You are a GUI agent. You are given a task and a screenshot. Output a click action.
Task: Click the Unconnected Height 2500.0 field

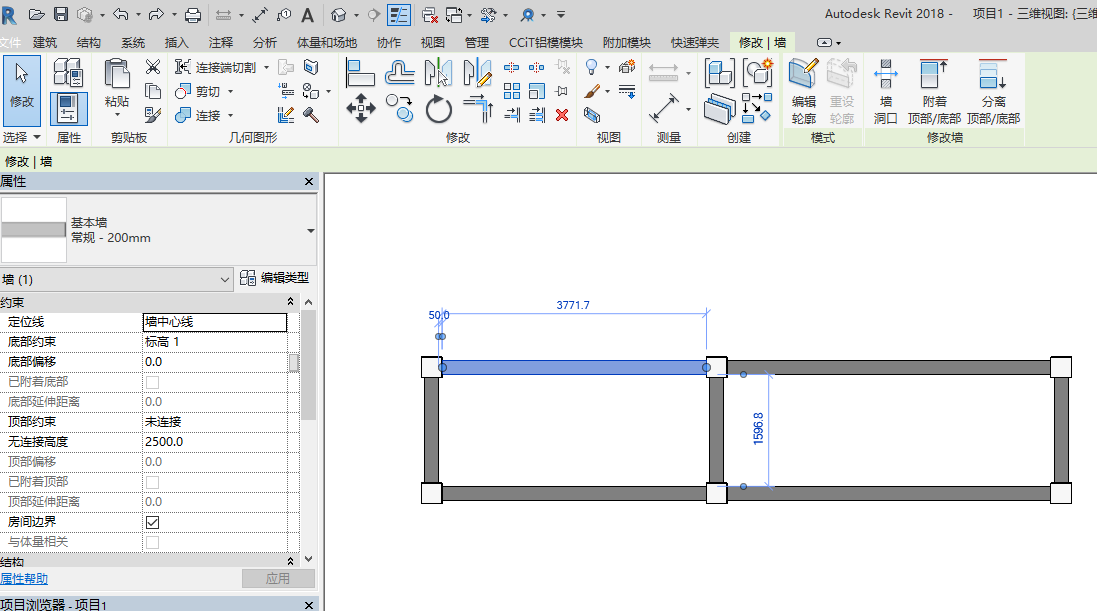point(215,442)
